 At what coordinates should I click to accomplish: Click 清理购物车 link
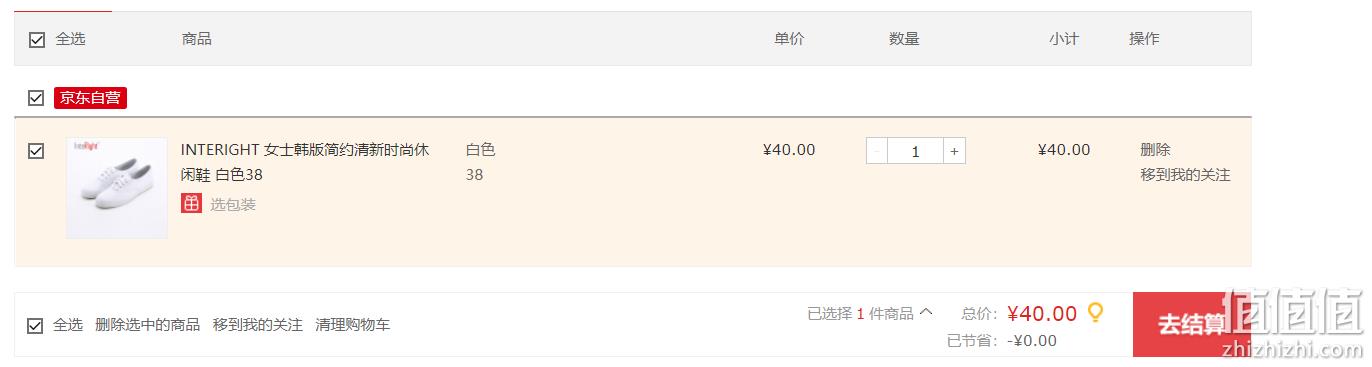(x=352, y=325)
